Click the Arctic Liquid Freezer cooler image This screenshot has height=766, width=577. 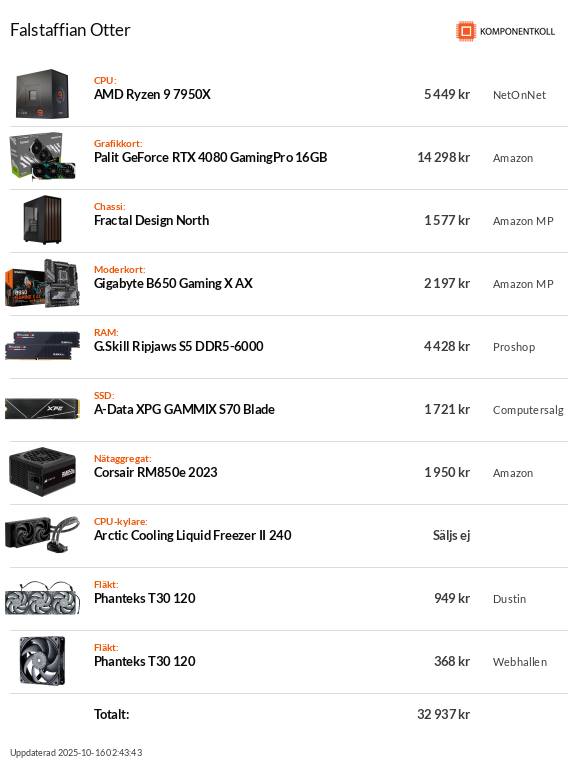click(43, 535)
